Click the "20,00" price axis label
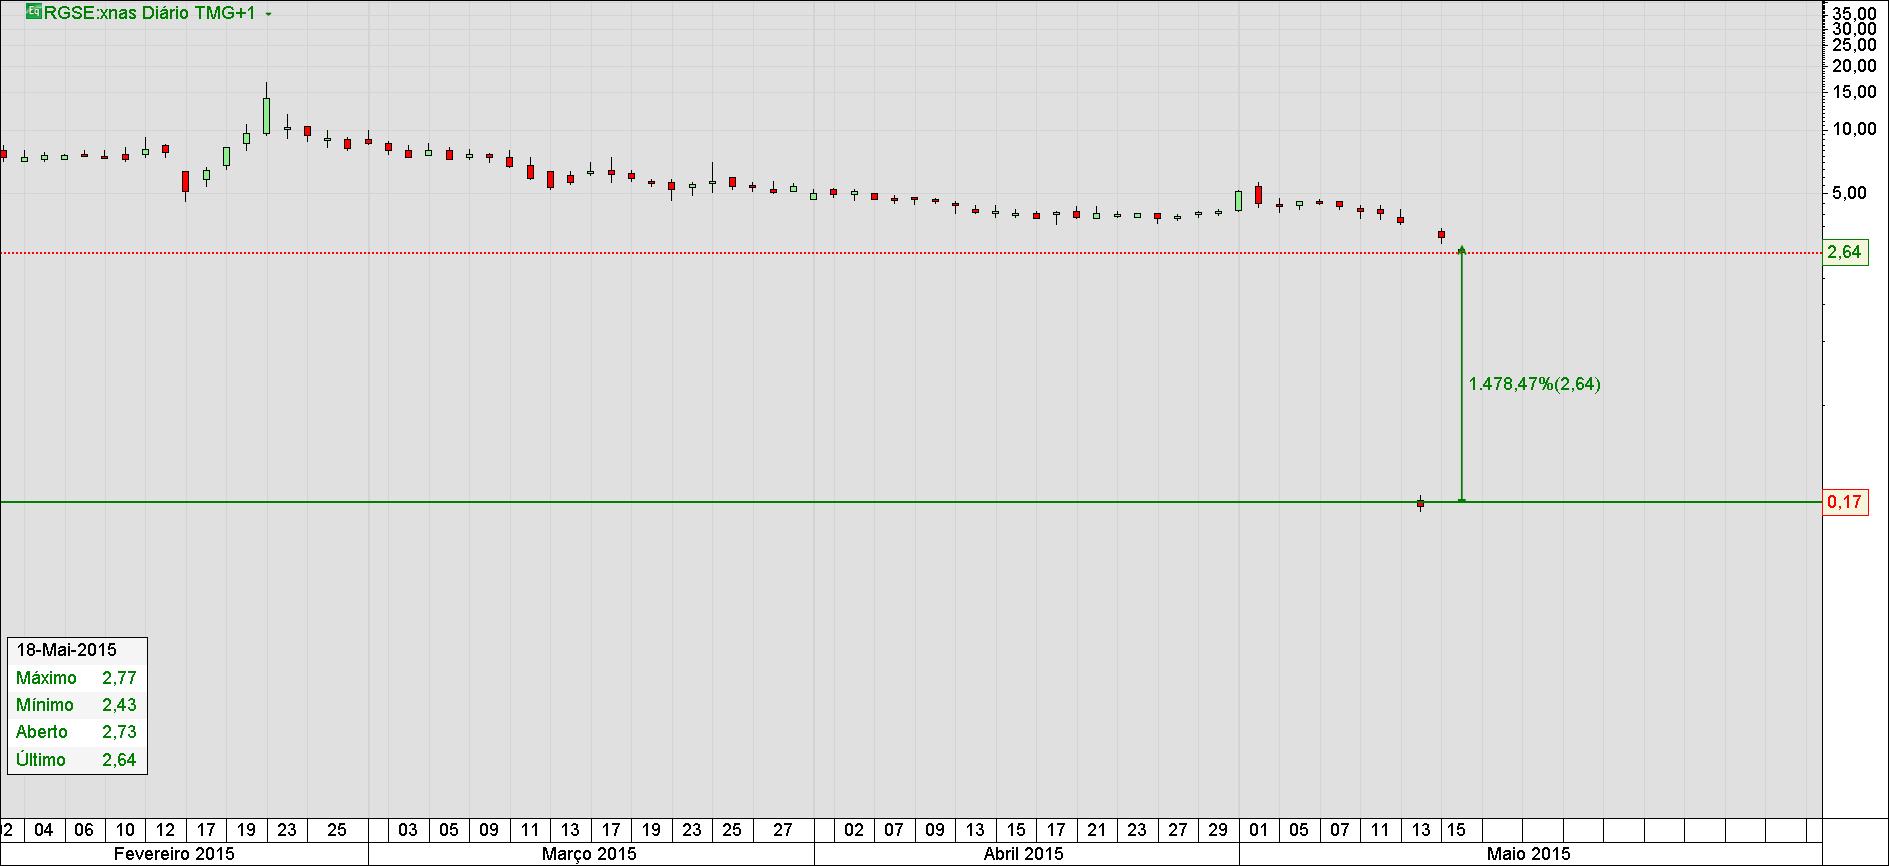This screenshot has width=1889, height=866. tap(1855, 67)
